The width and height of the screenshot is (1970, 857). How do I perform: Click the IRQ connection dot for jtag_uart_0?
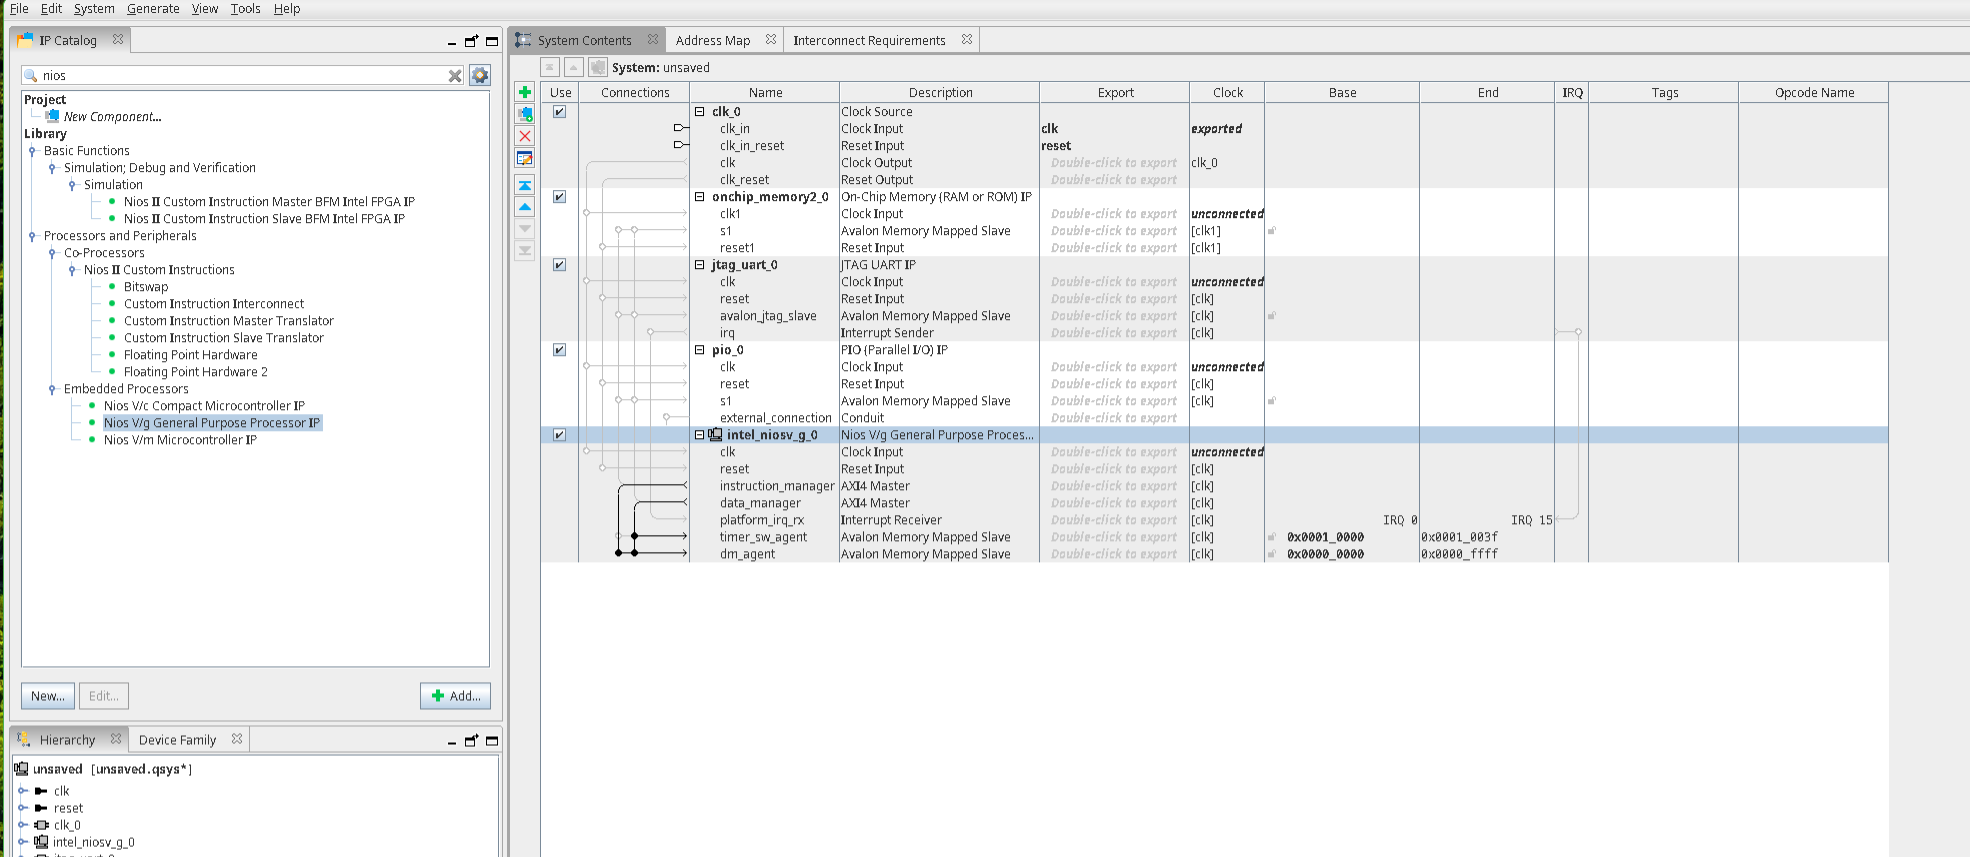point(1578,332)
